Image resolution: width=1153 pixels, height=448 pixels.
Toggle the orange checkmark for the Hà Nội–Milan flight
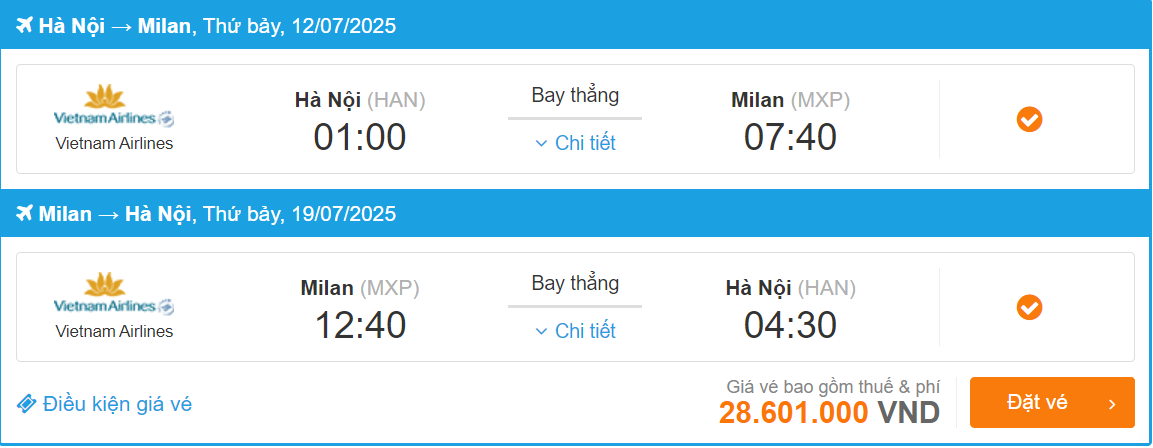pyautogui.click(x=1029, y=120)
